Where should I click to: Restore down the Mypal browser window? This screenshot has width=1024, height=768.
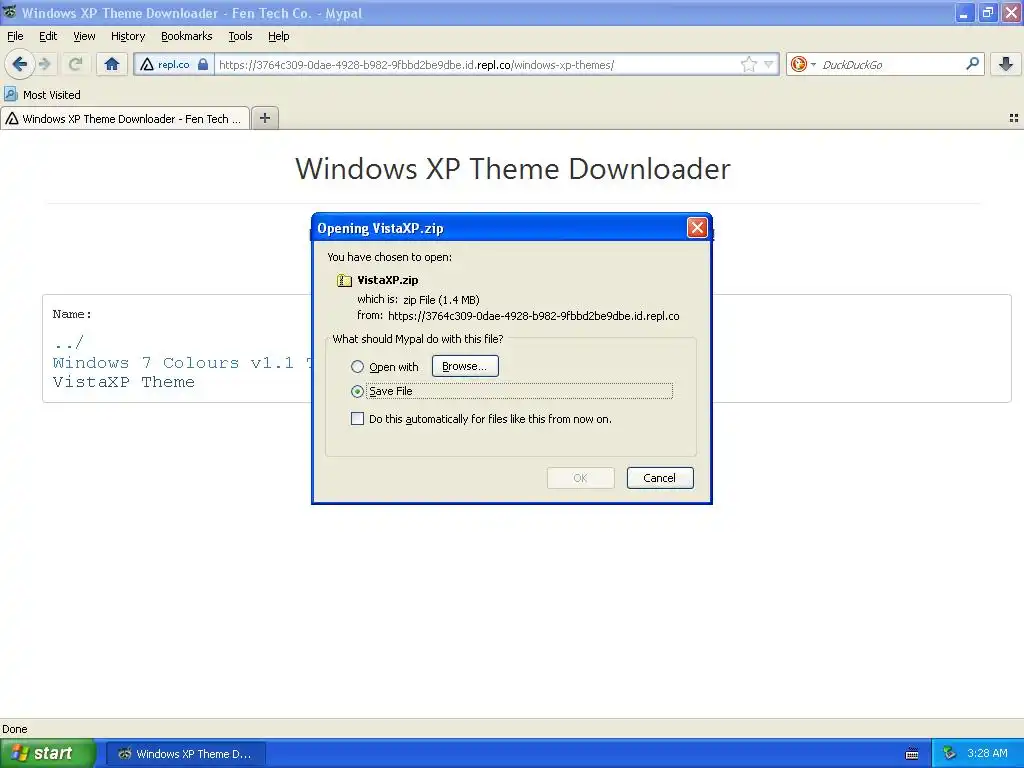[x=987, y=13]
